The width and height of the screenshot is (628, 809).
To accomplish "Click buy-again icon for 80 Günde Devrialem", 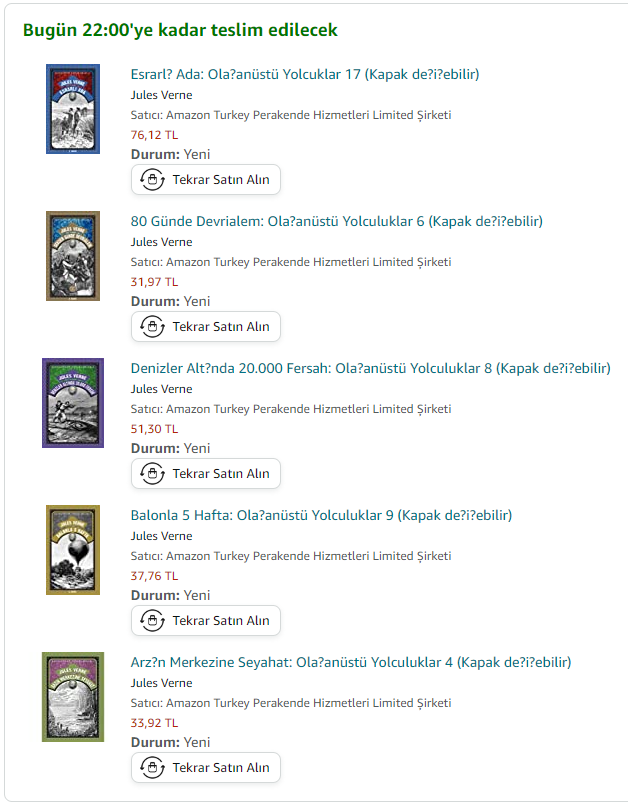I will (152, 327).
